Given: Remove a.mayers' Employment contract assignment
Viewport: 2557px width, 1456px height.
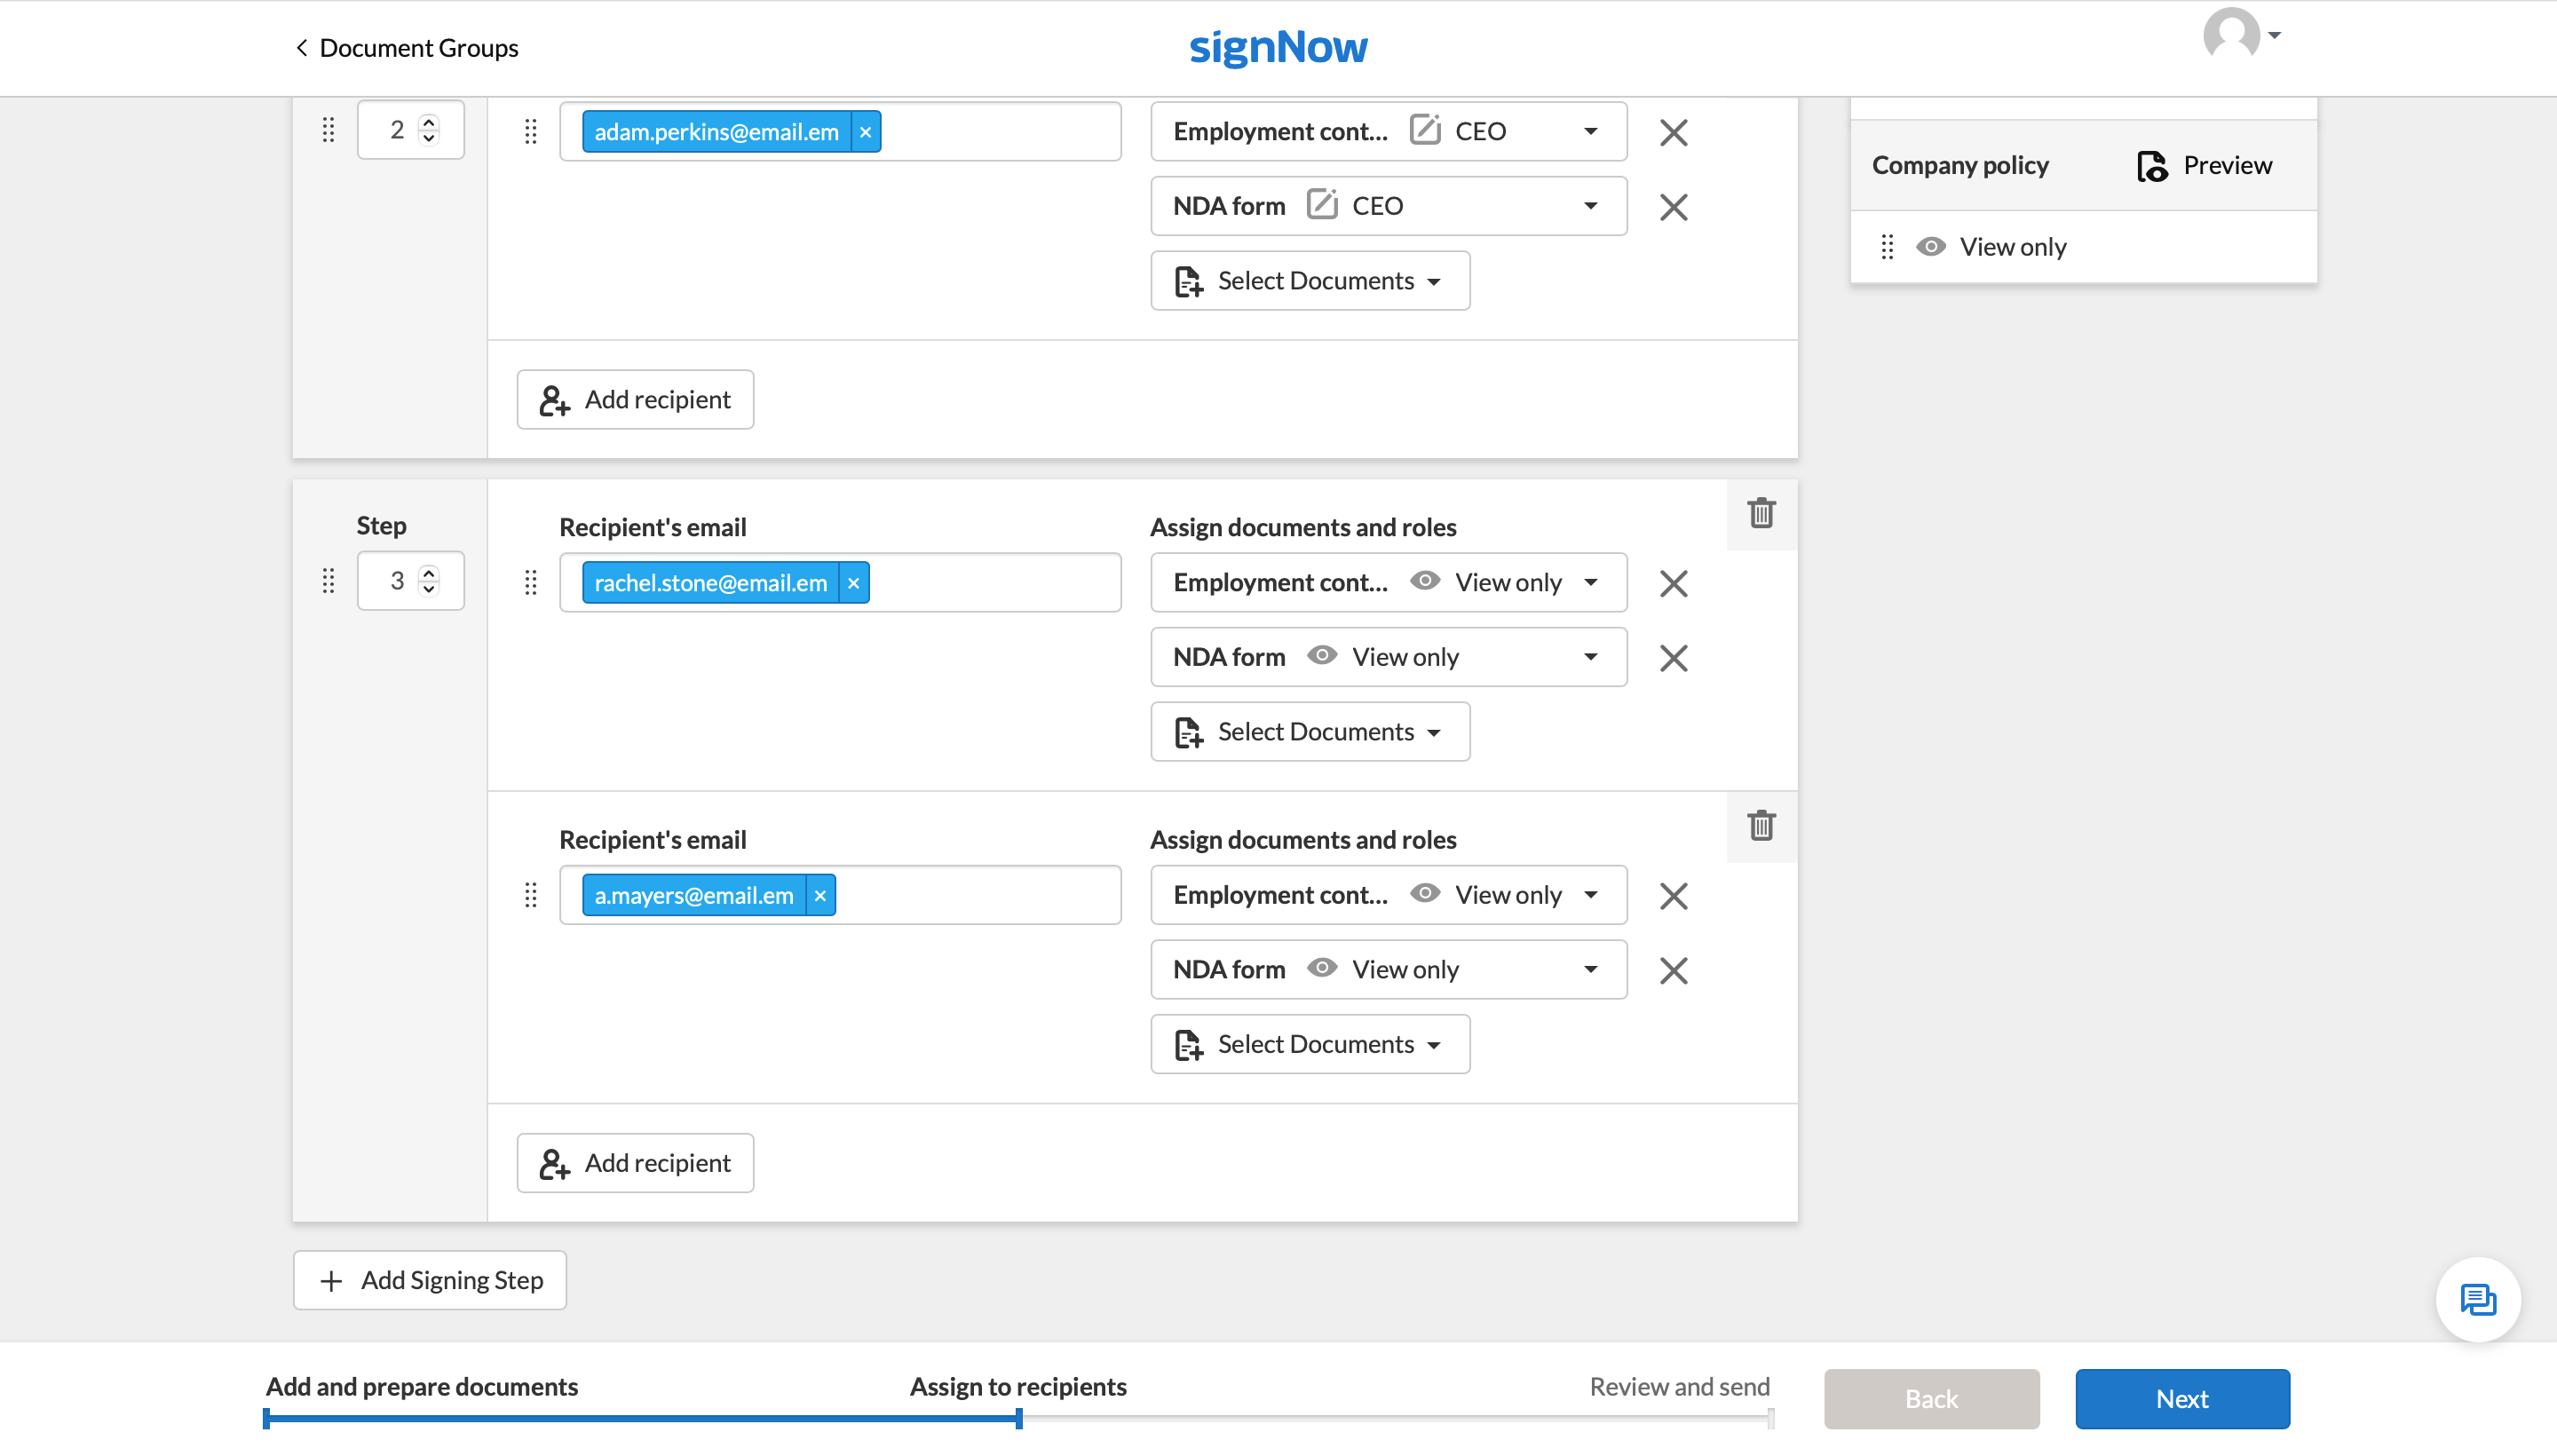Looking at the screenshot, I should (x=1673, y=896).
